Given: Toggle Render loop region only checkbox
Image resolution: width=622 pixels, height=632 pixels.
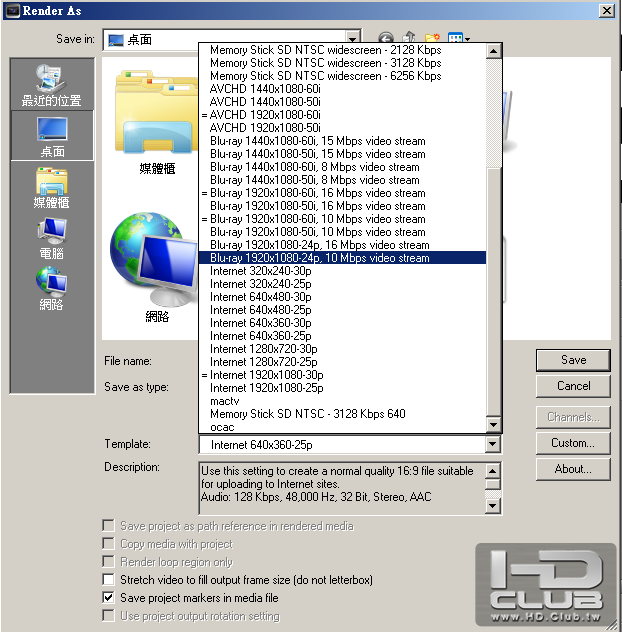Looking at the screenshot, I should pyautogui.click(x=108, y=561).
